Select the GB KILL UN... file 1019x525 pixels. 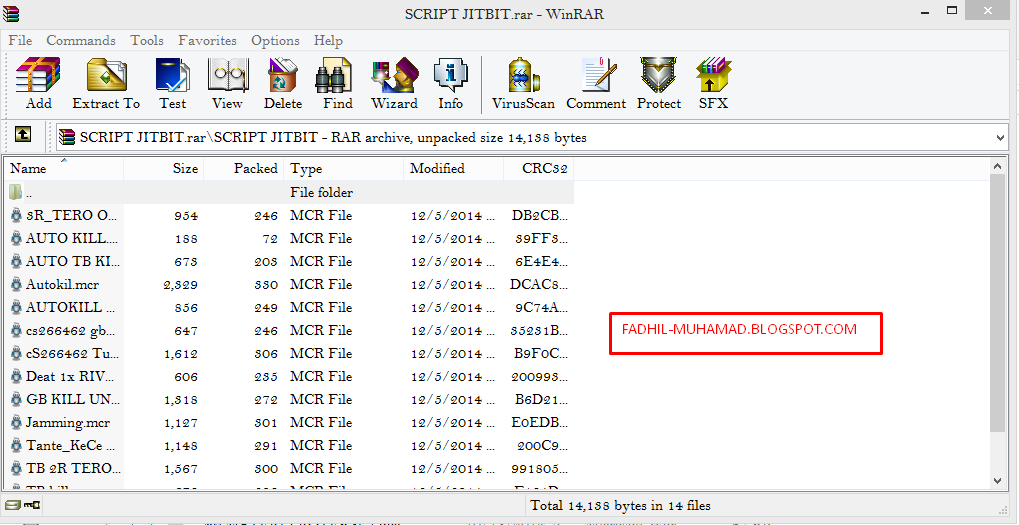[x=289, y=399]
